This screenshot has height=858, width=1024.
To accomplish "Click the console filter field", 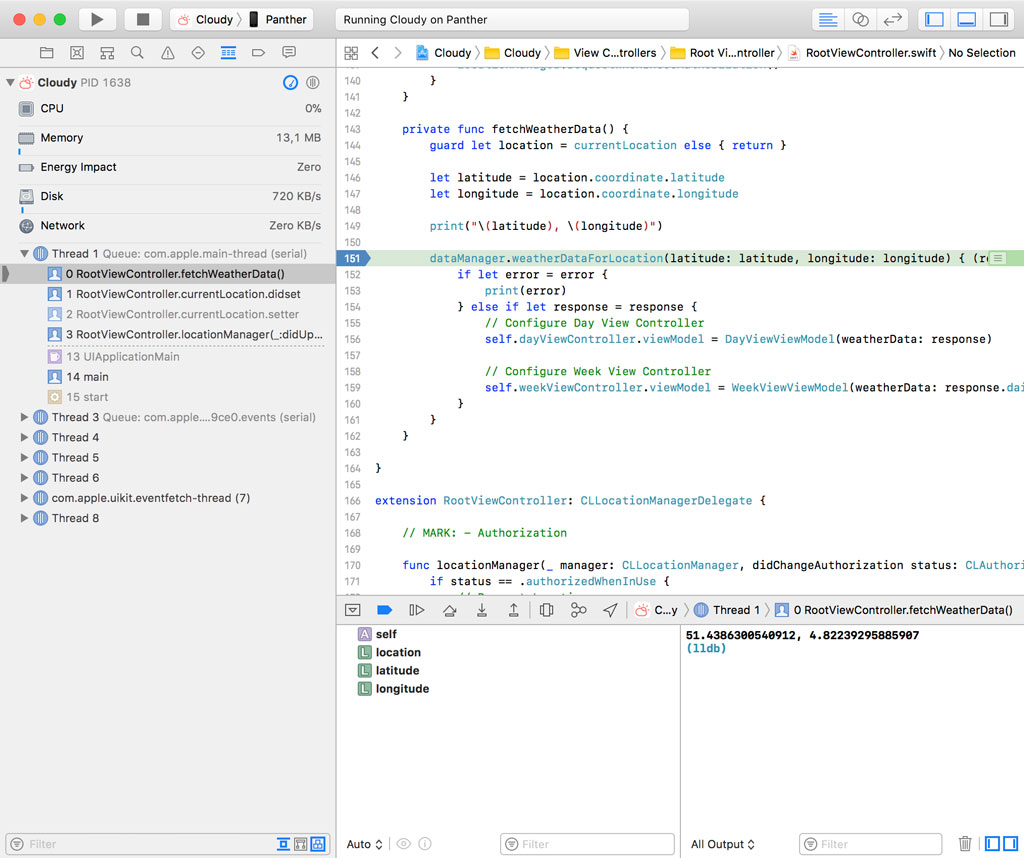I will 869,843.
